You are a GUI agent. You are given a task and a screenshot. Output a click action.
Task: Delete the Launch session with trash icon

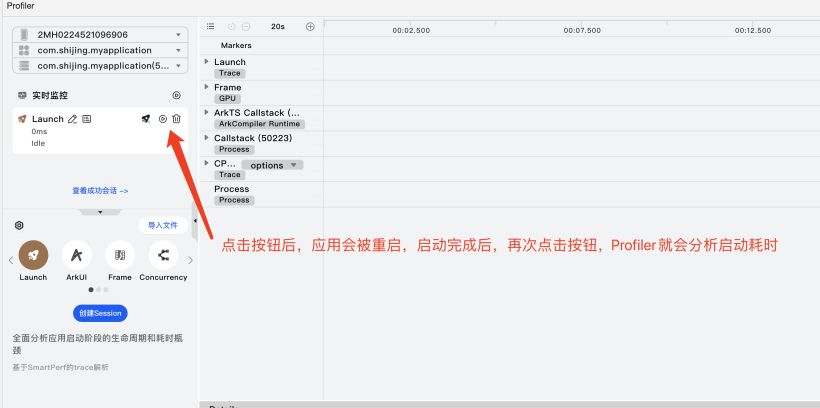(176, 119)
